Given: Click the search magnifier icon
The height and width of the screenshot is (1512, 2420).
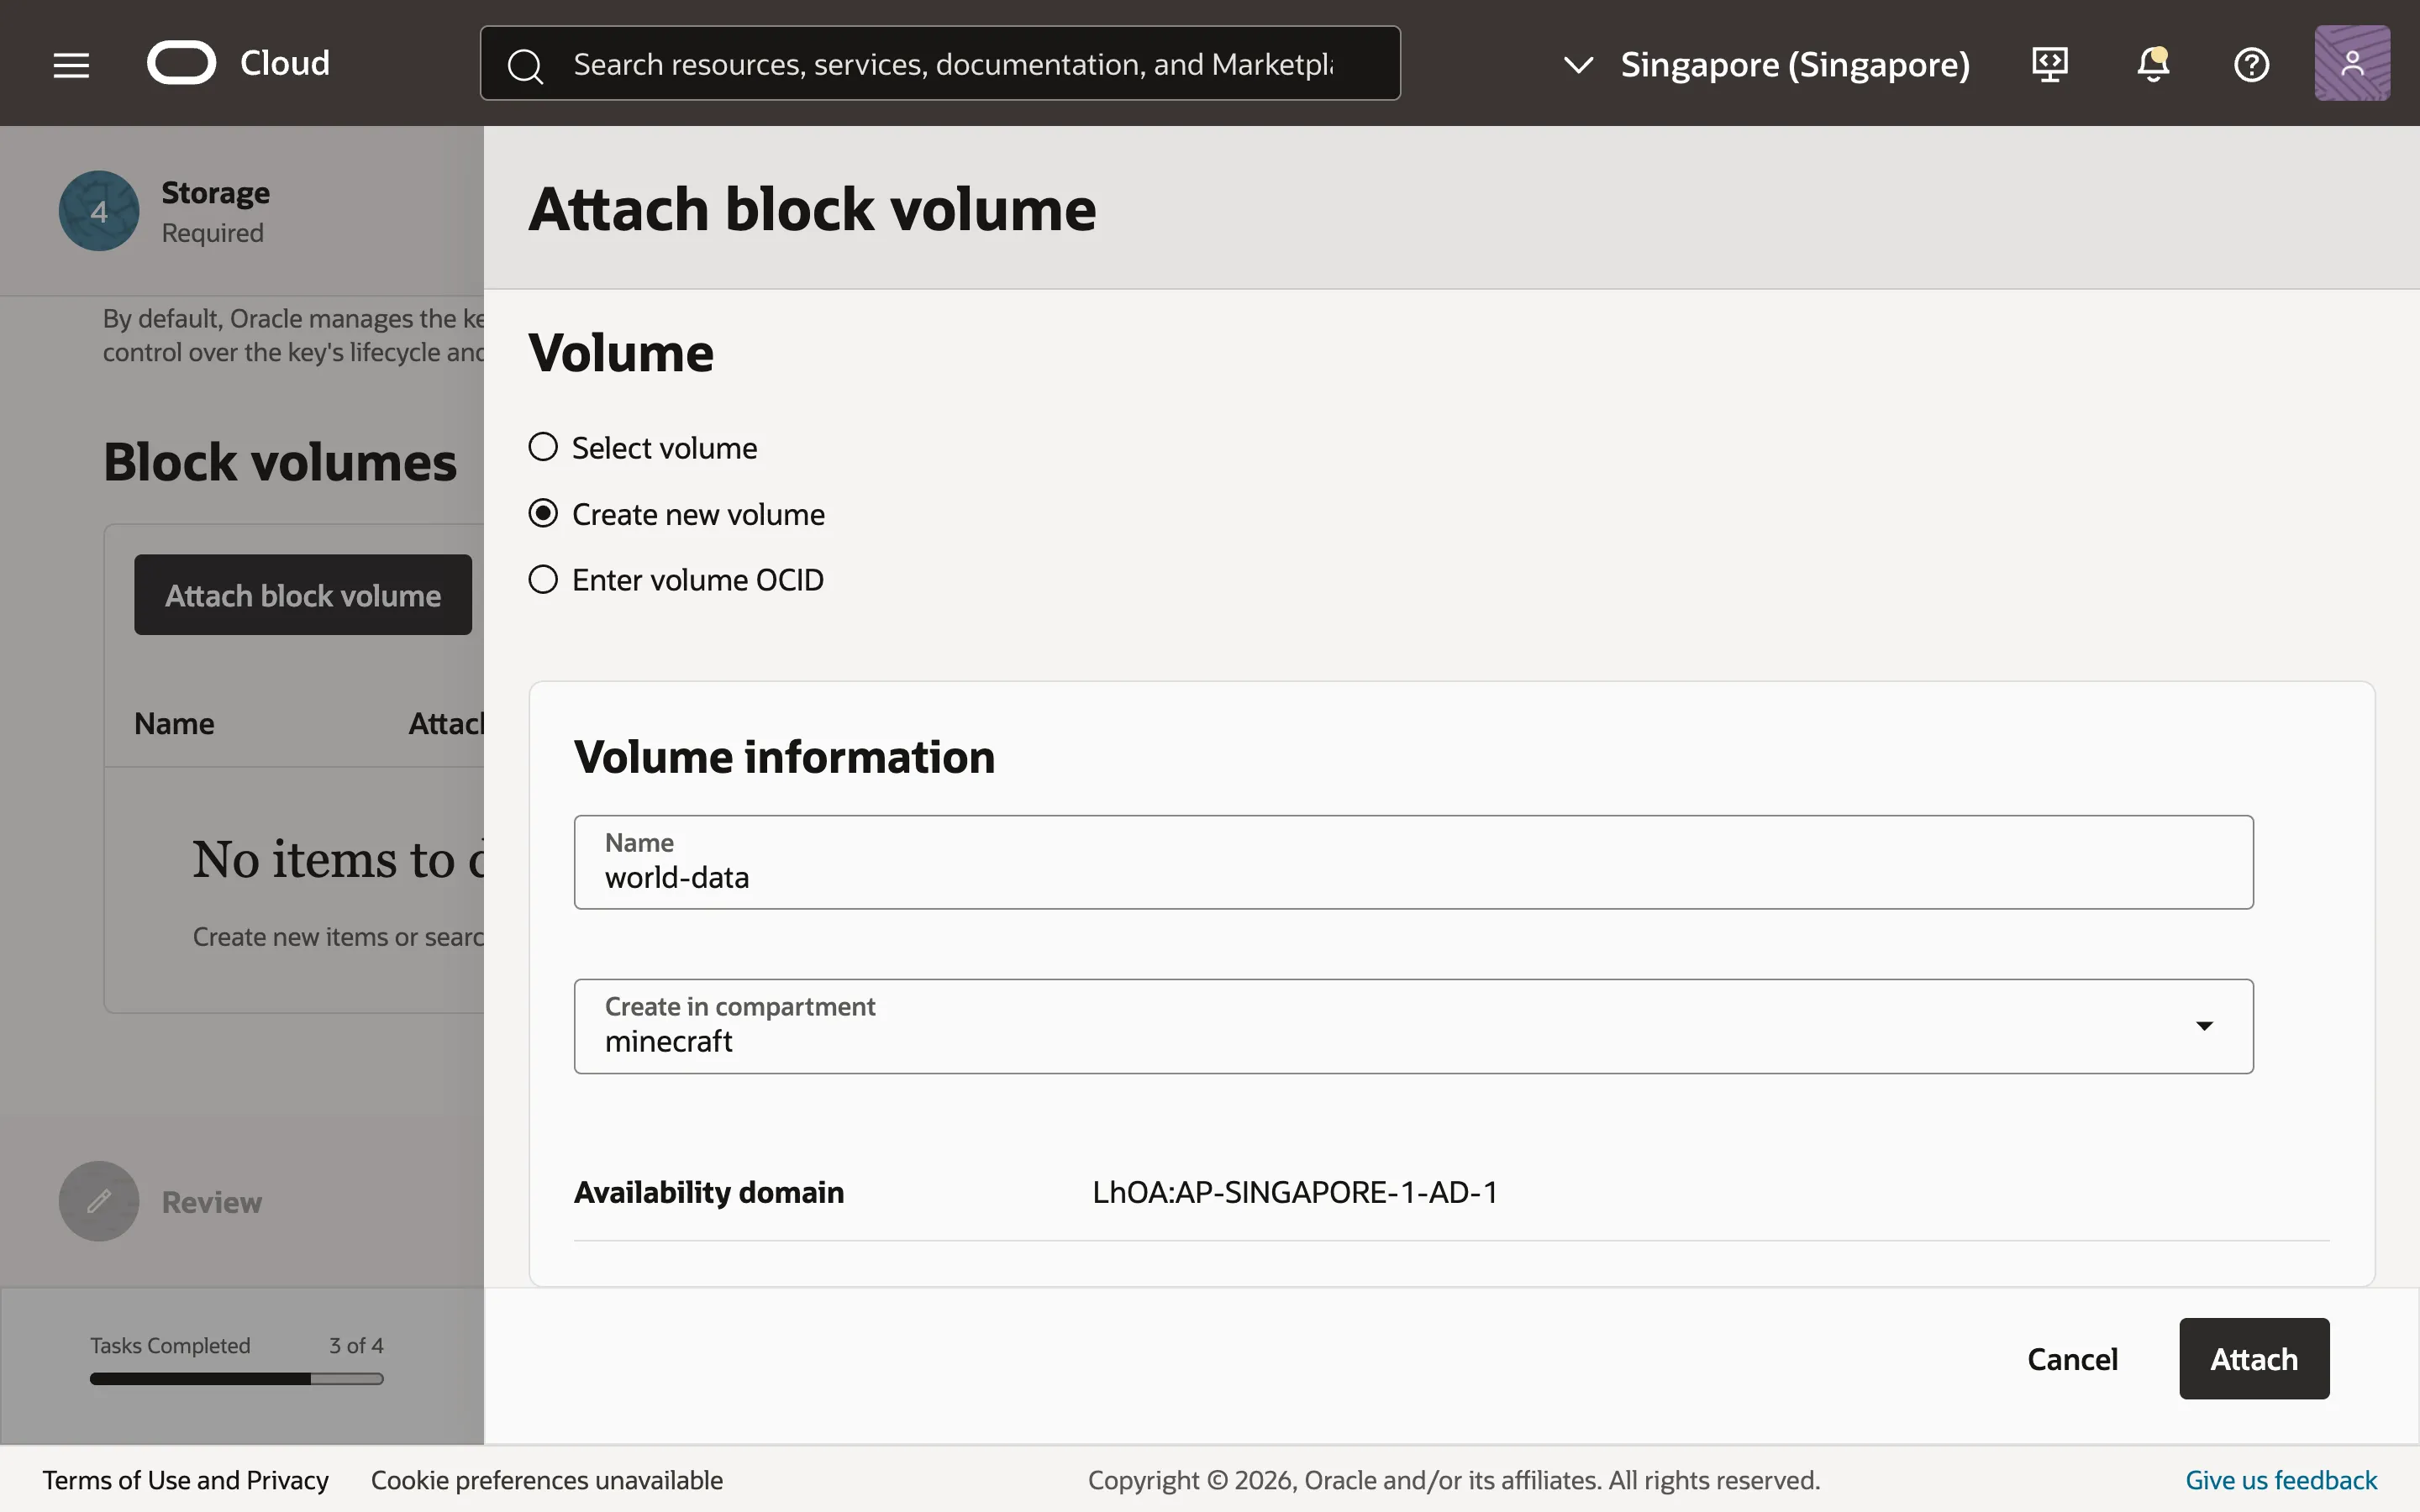Looking at the screenshot, I should pos(525,65).
